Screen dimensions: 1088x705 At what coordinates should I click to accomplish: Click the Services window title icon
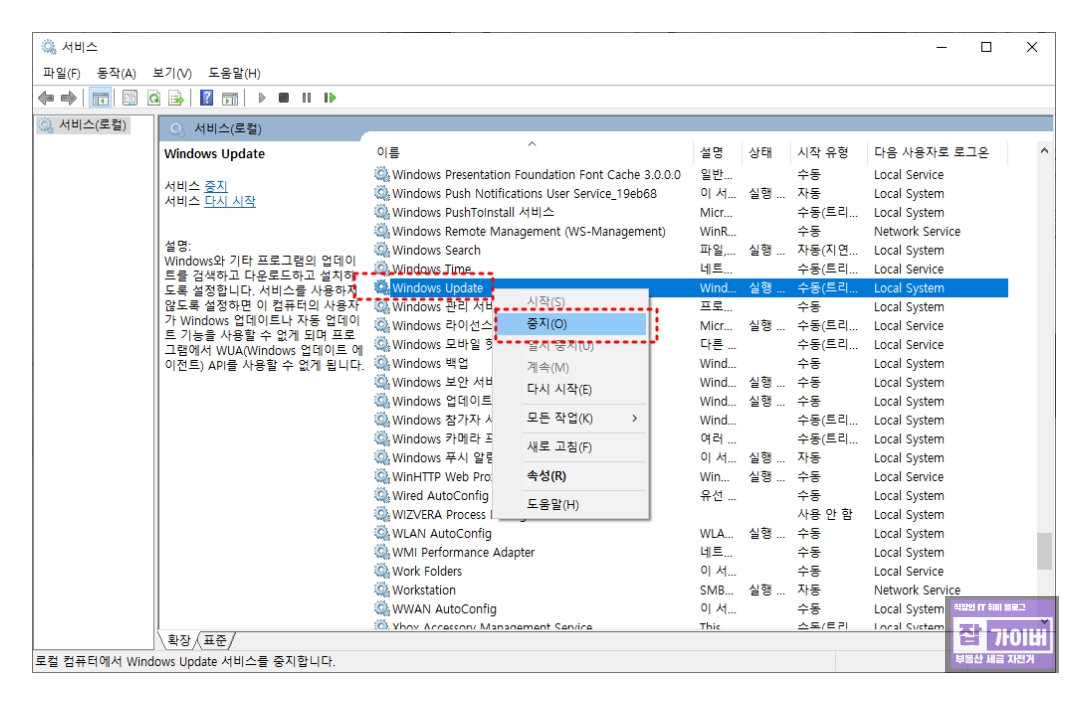(49, 46)
